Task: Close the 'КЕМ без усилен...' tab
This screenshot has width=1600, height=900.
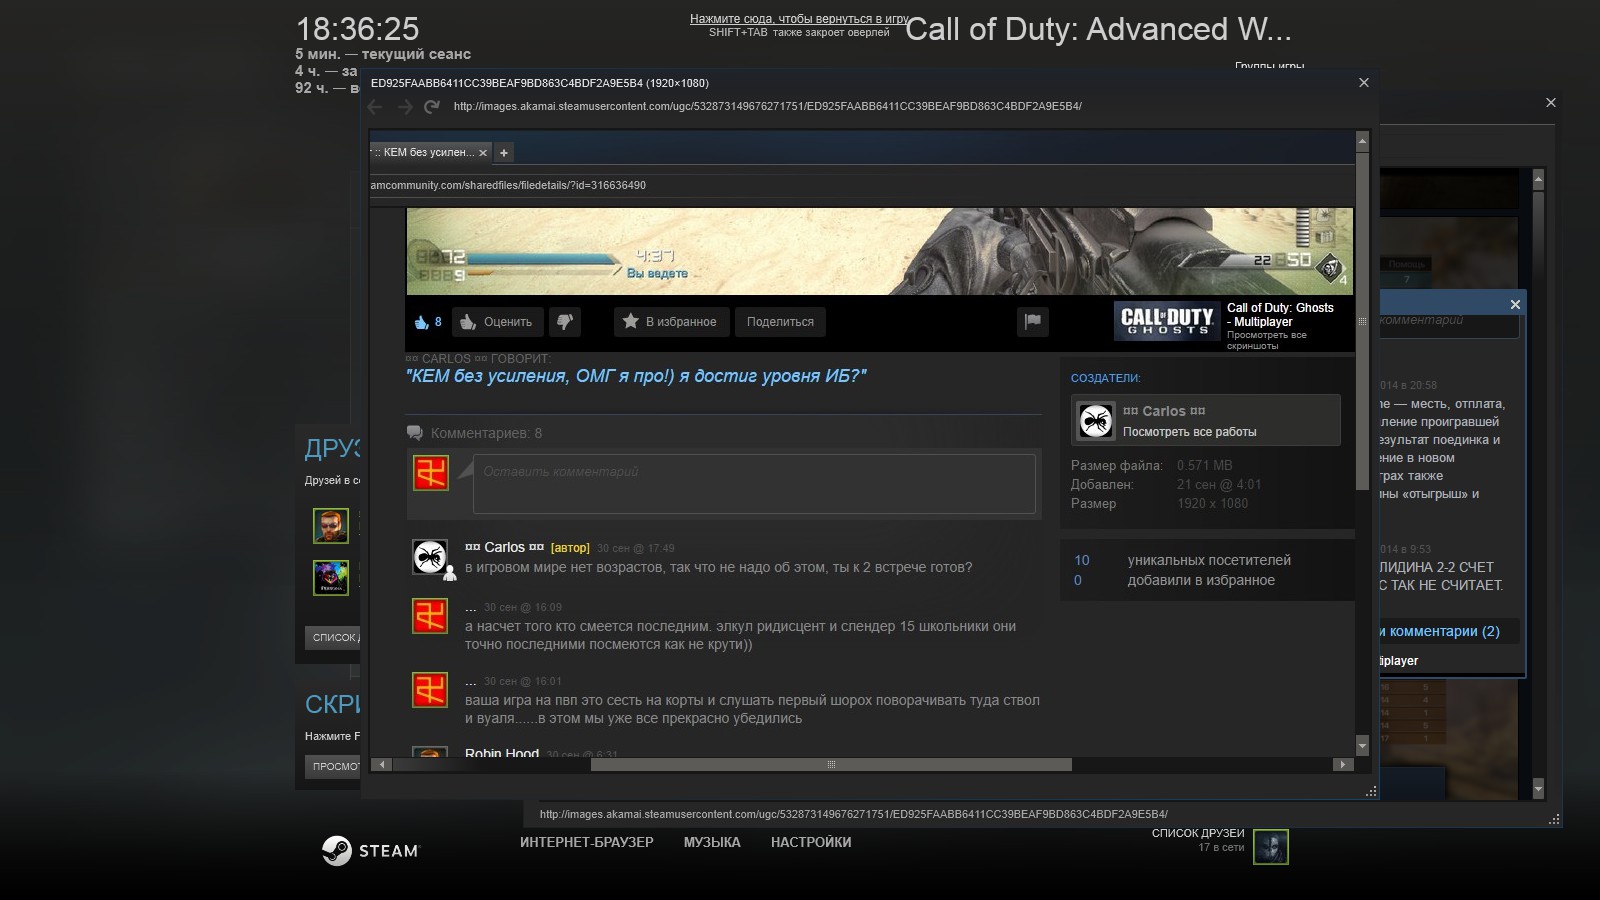Action: (x=483, y=153)
